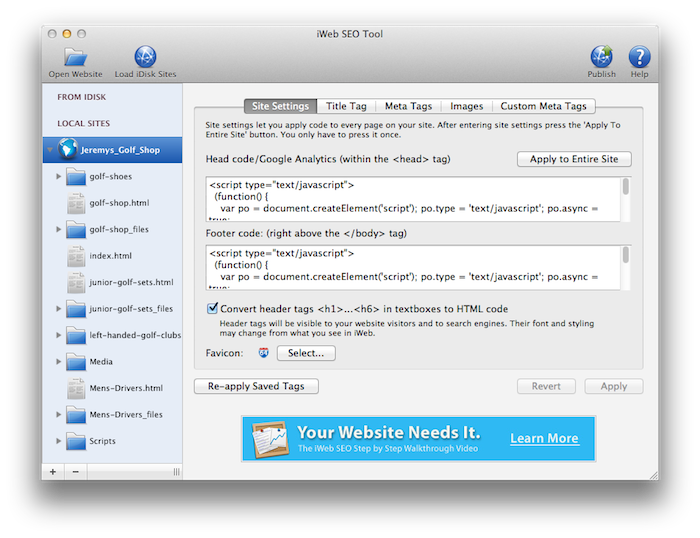Click into Footer code text area
The image size is (700, 538).
[x=413, y=267]
